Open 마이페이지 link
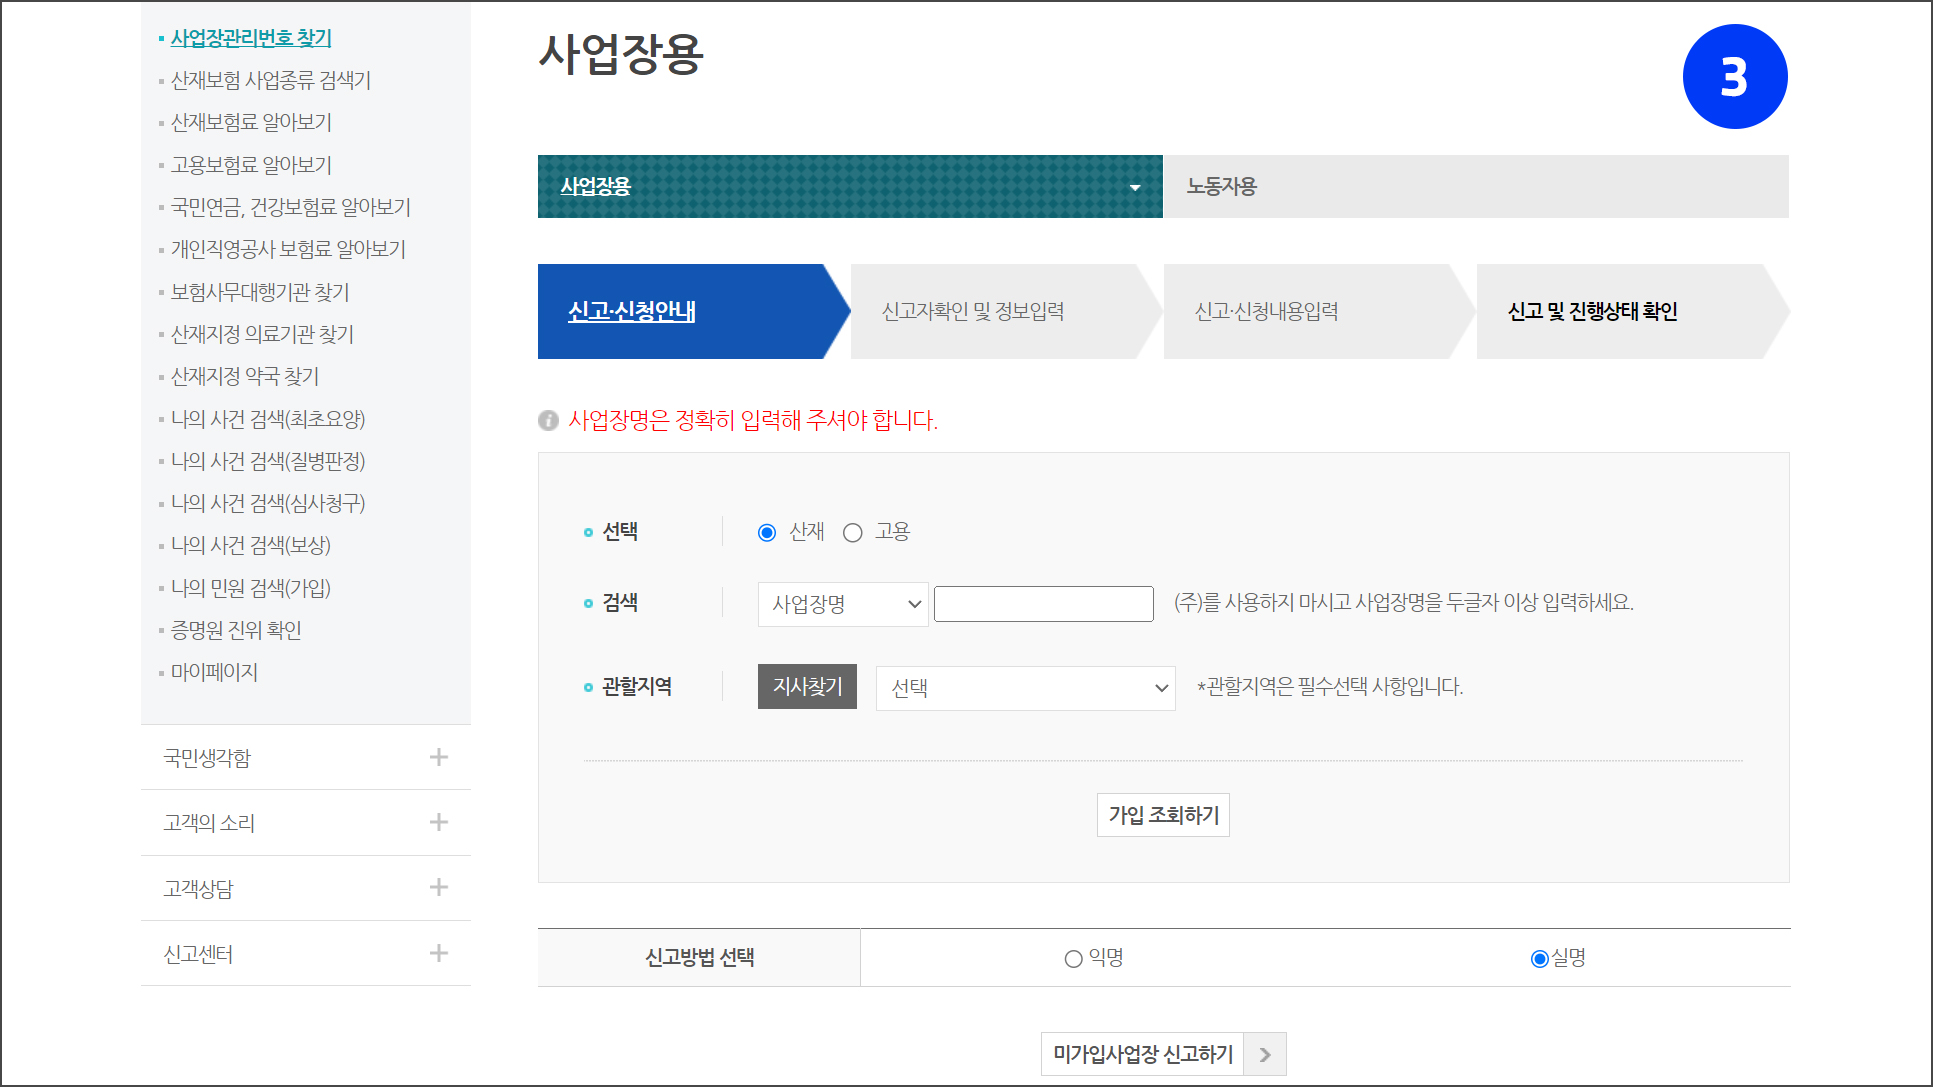Image resolution: width=1933 pixels, height=1087 pixels. pyautogui.click(x=214, y=672)
